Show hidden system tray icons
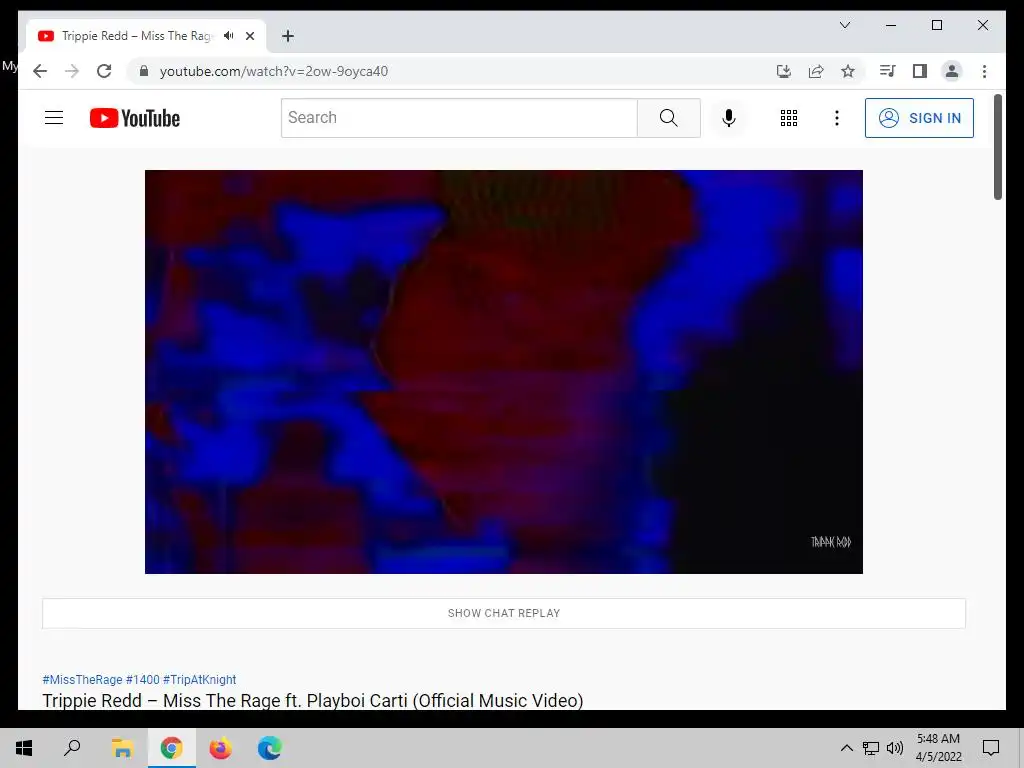 [846, 748]
